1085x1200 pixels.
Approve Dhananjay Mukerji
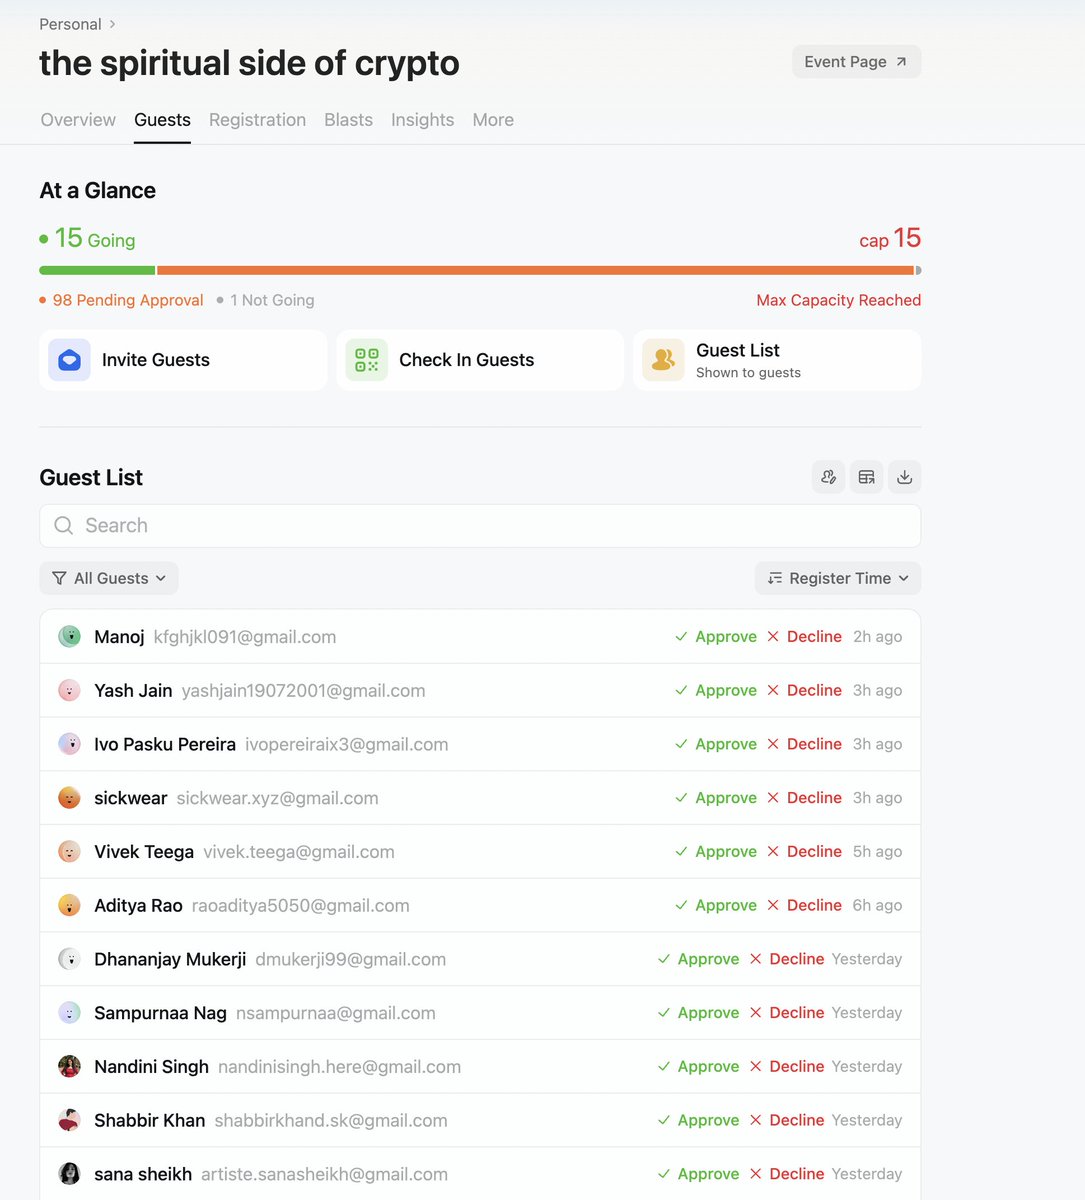click(x=698, y=959)
